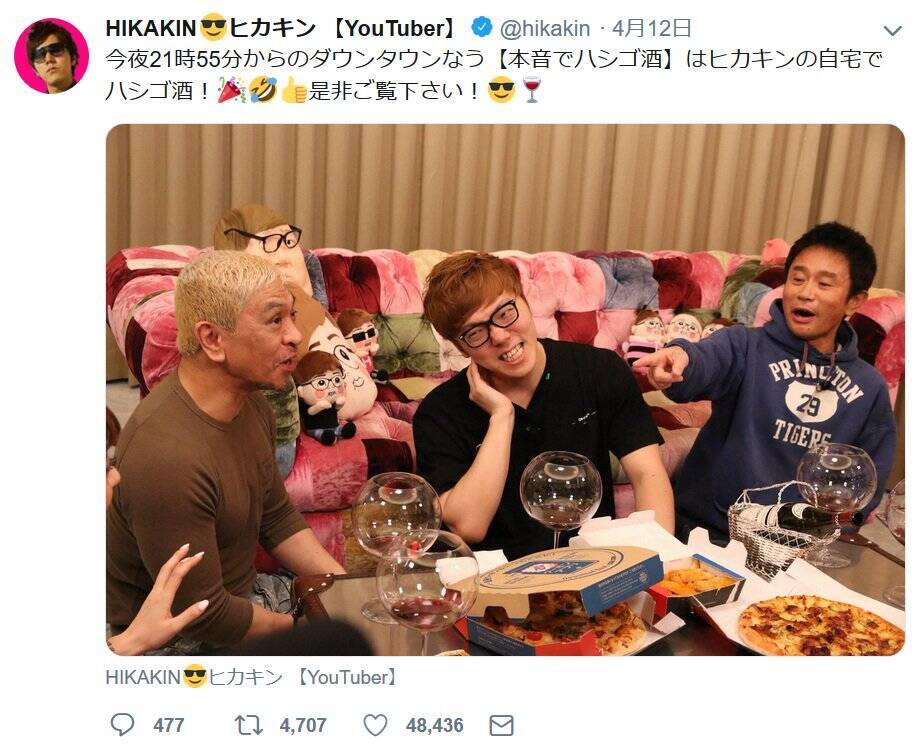This screenshot has height=747, width=923.
Task: Click the 4,707 retweets count
Action: click(x=303, y=725)
